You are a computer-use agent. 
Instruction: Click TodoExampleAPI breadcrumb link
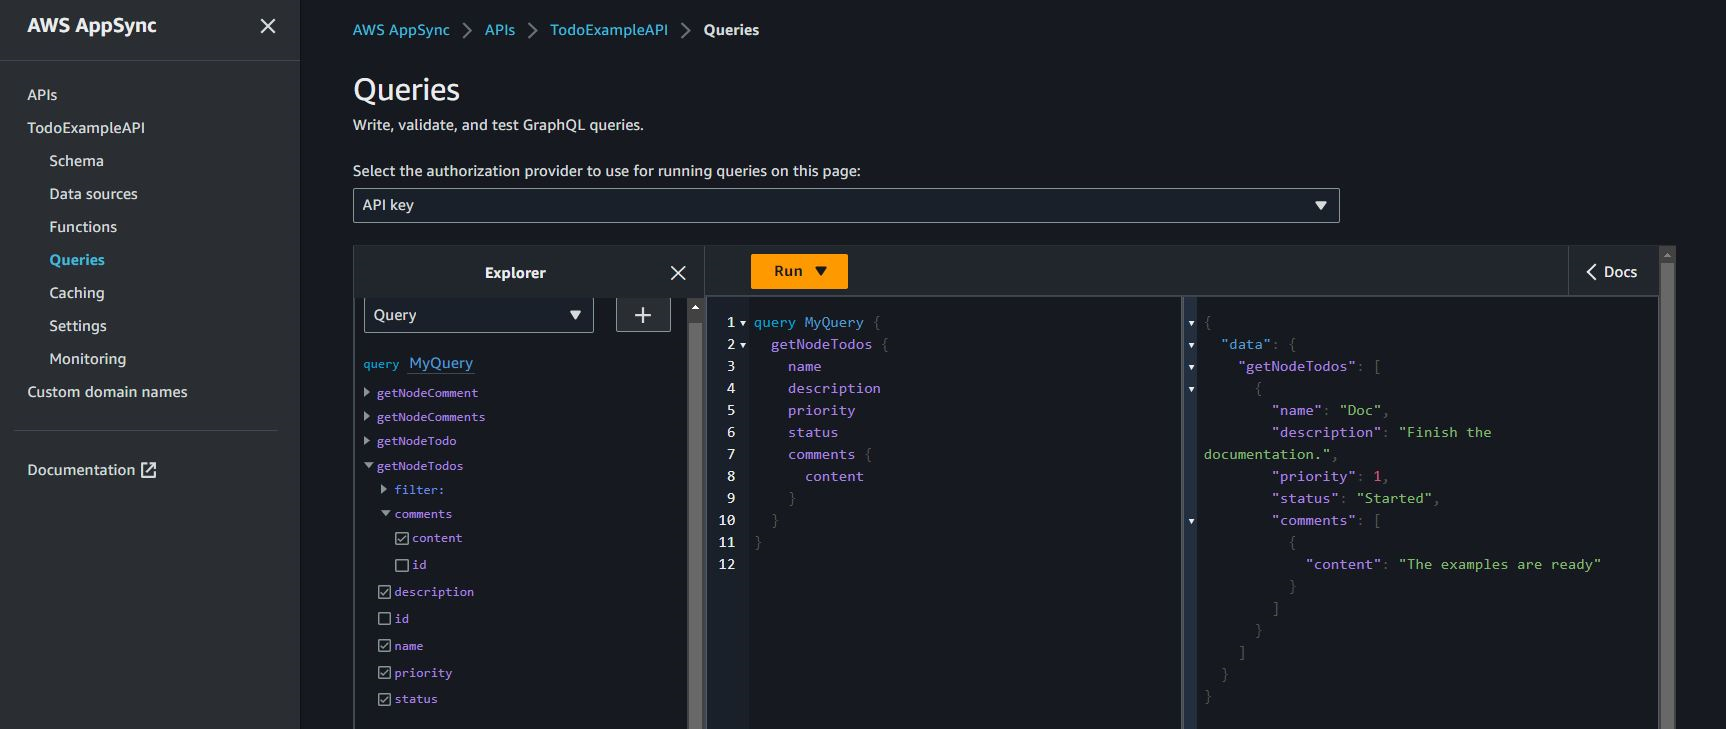[608, 30]
